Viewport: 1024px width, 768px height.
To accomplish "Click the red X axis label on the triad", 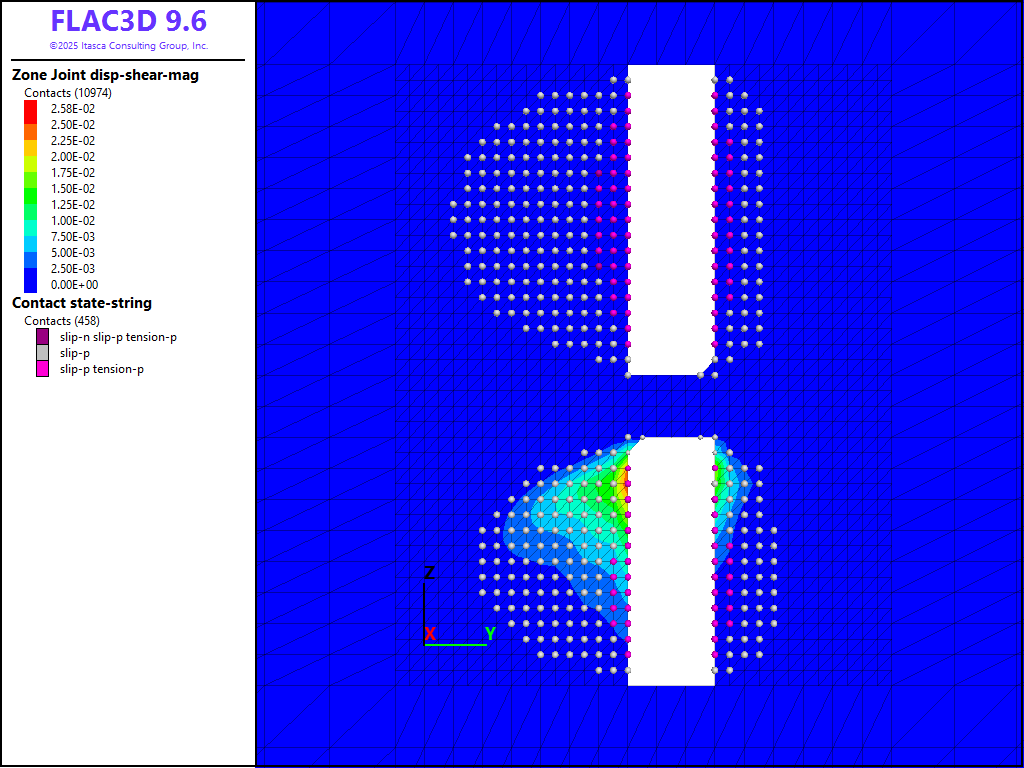I will pos(430,633).
